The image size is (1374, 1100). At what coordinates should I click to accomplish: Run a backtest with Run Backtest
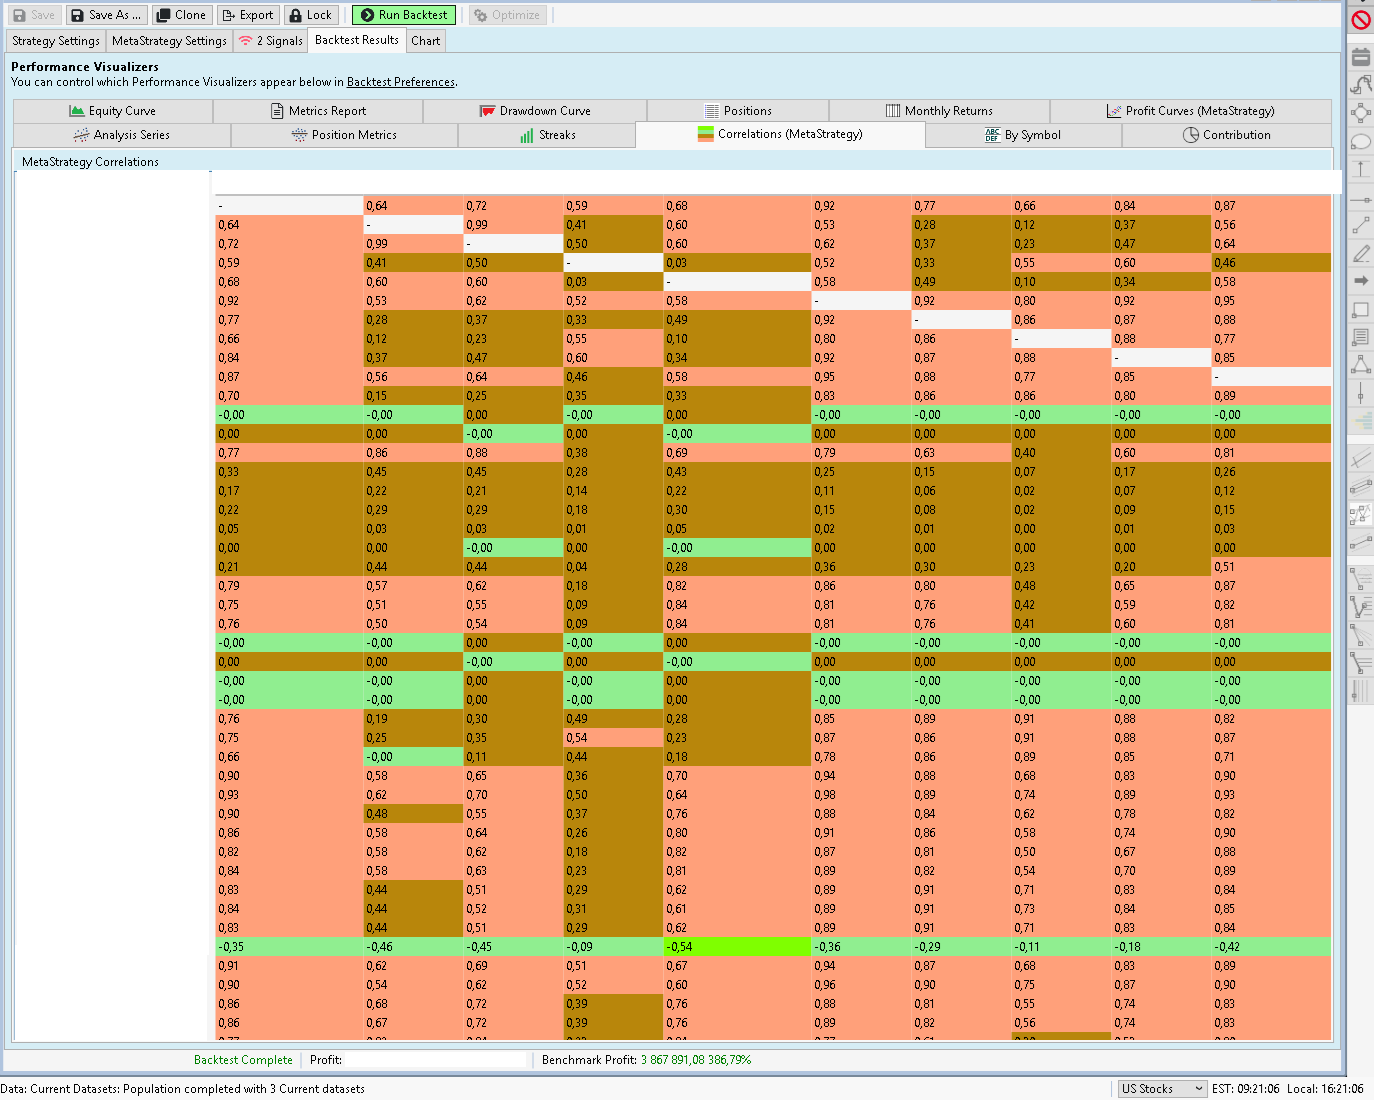tap(404, 14)
